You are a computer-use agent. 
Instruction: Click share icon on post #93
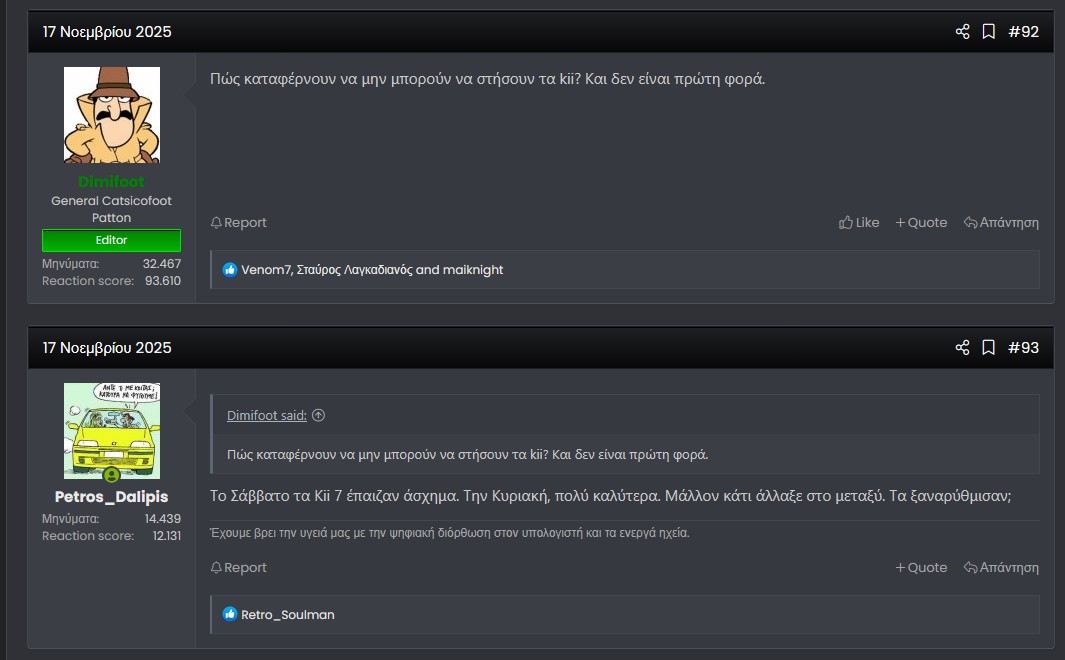(x=962, y=348)
